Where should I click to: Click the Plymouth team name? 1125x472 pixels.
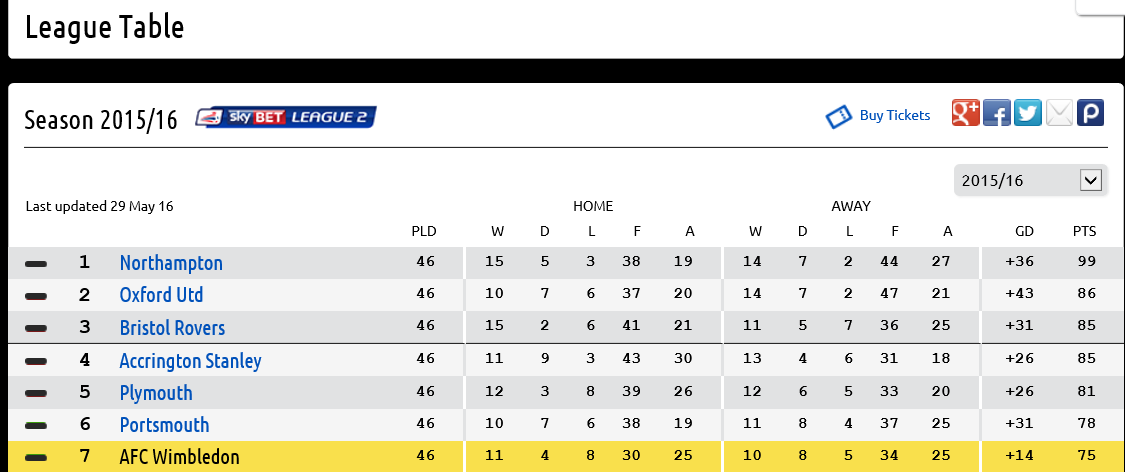(x=156, y=393)
